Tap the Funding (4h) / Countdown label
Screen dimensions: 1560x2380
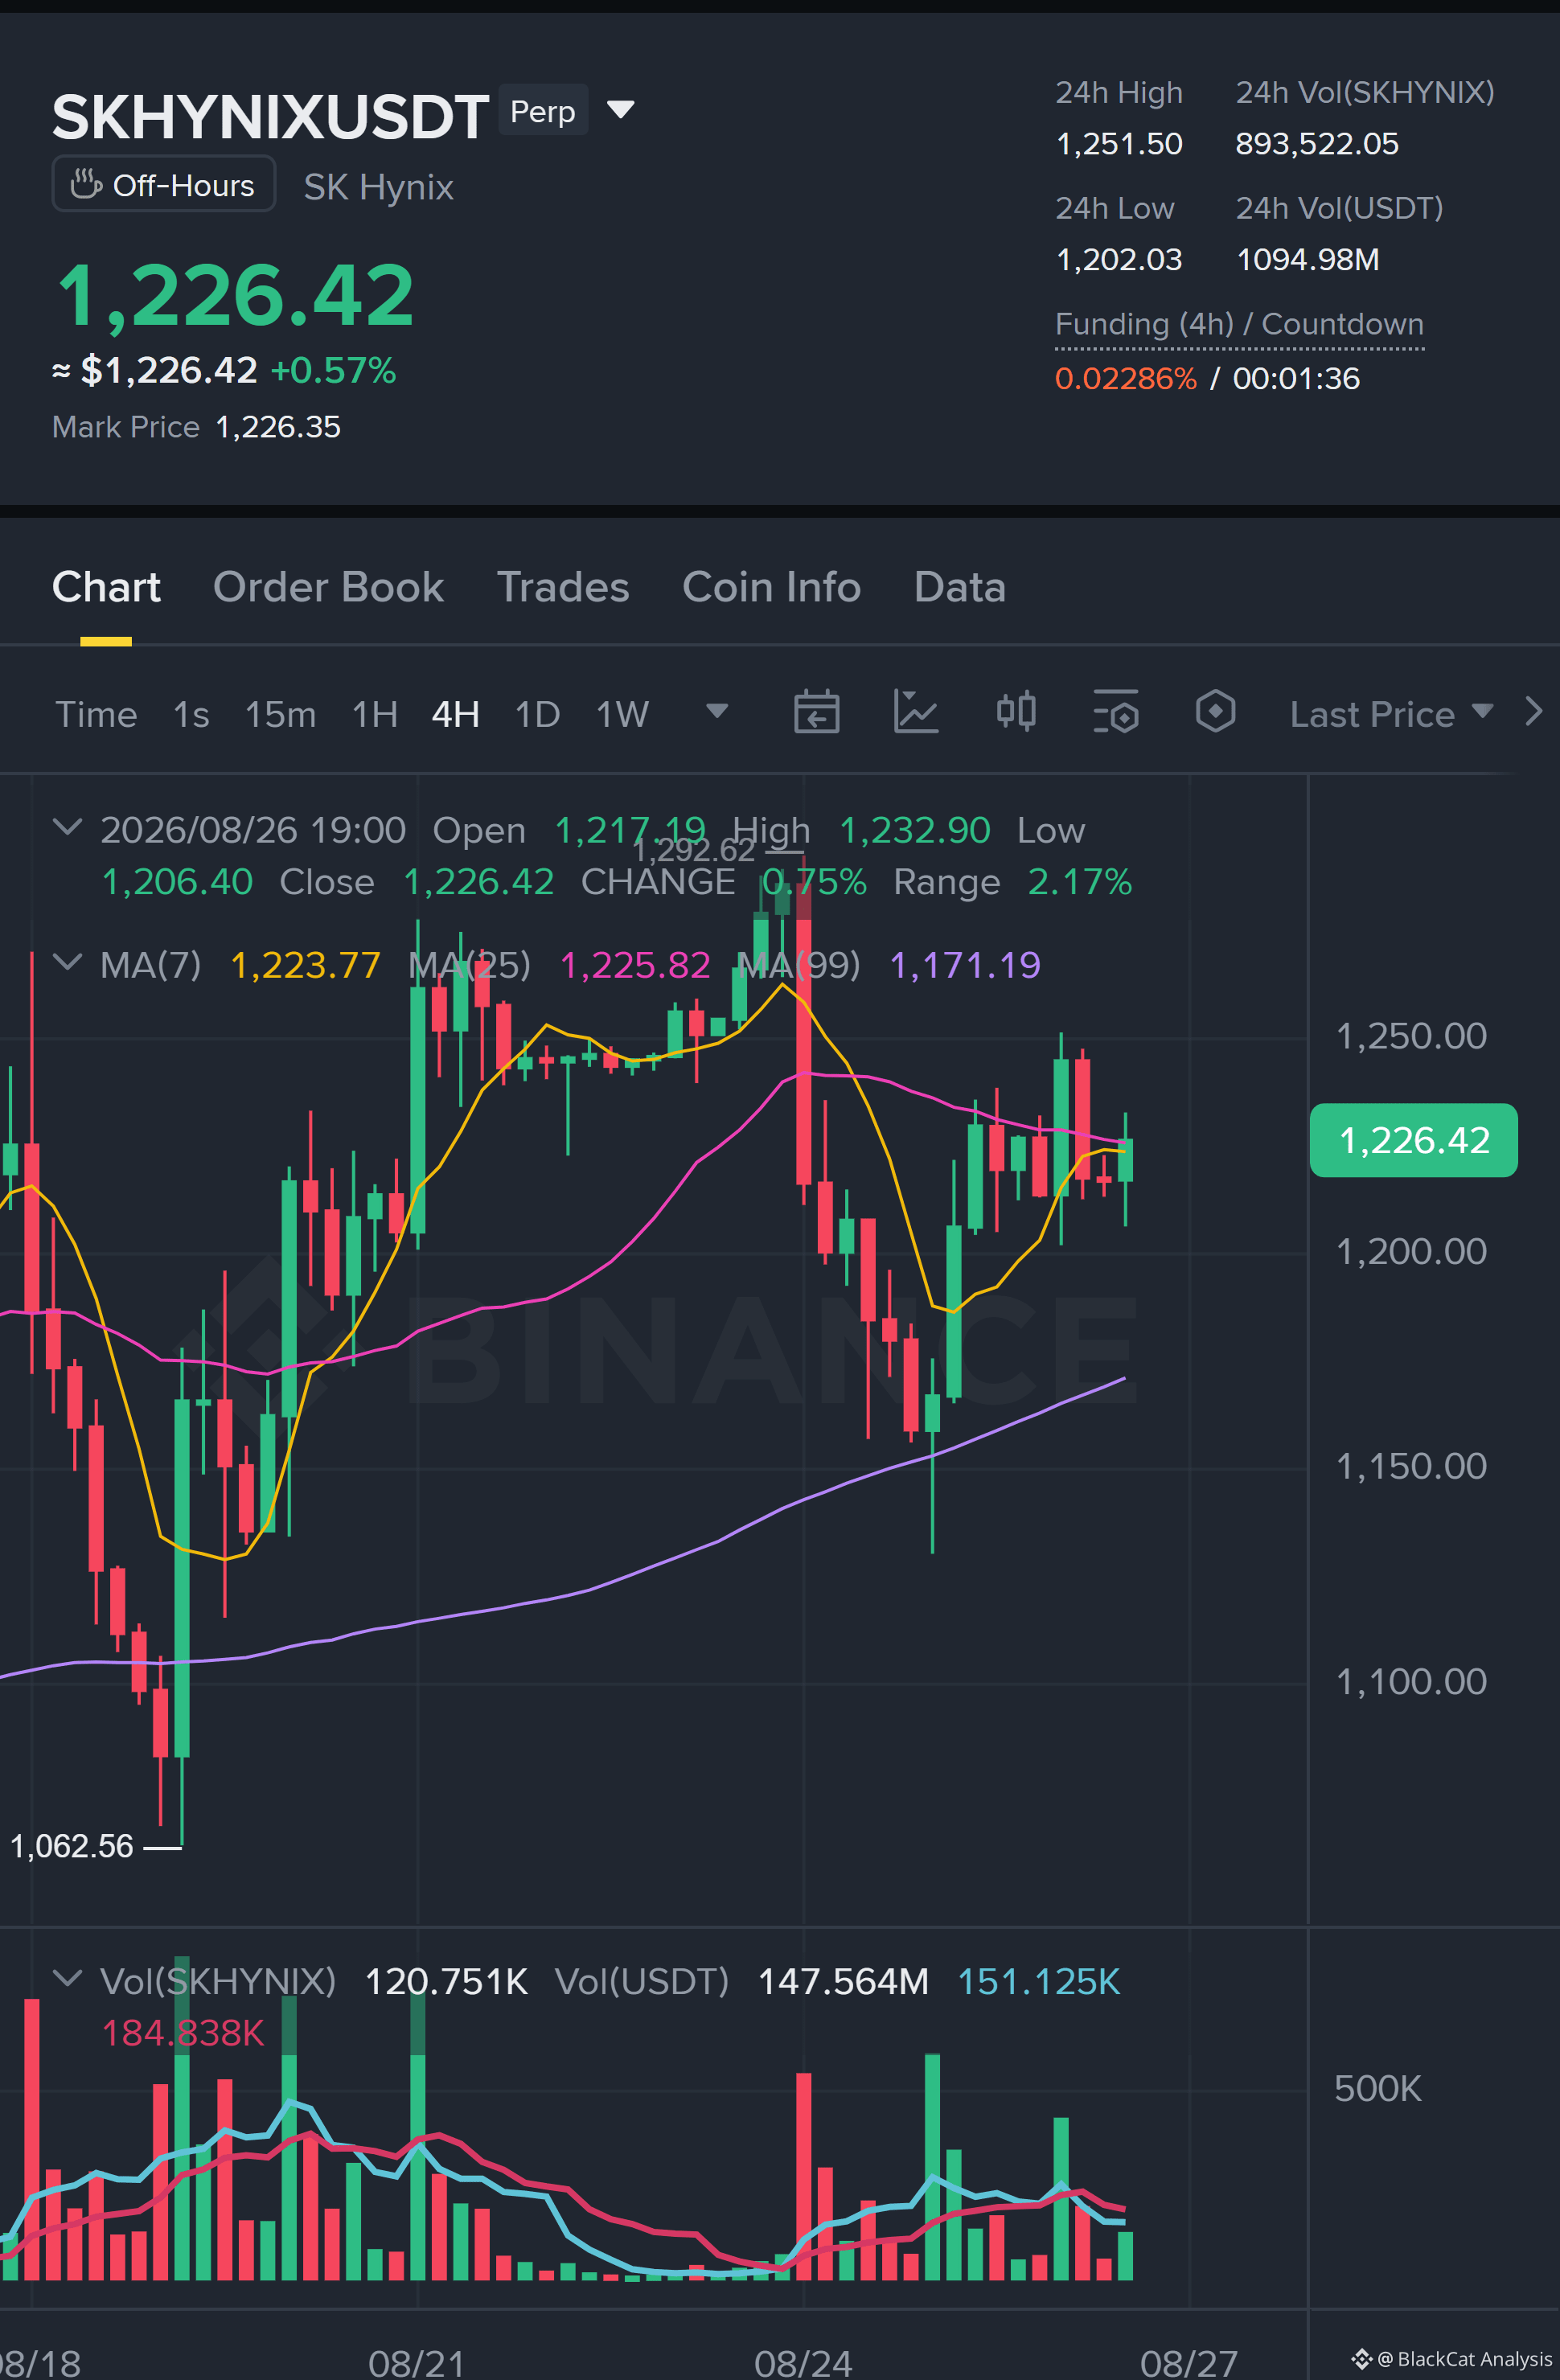click(1239, 324)
